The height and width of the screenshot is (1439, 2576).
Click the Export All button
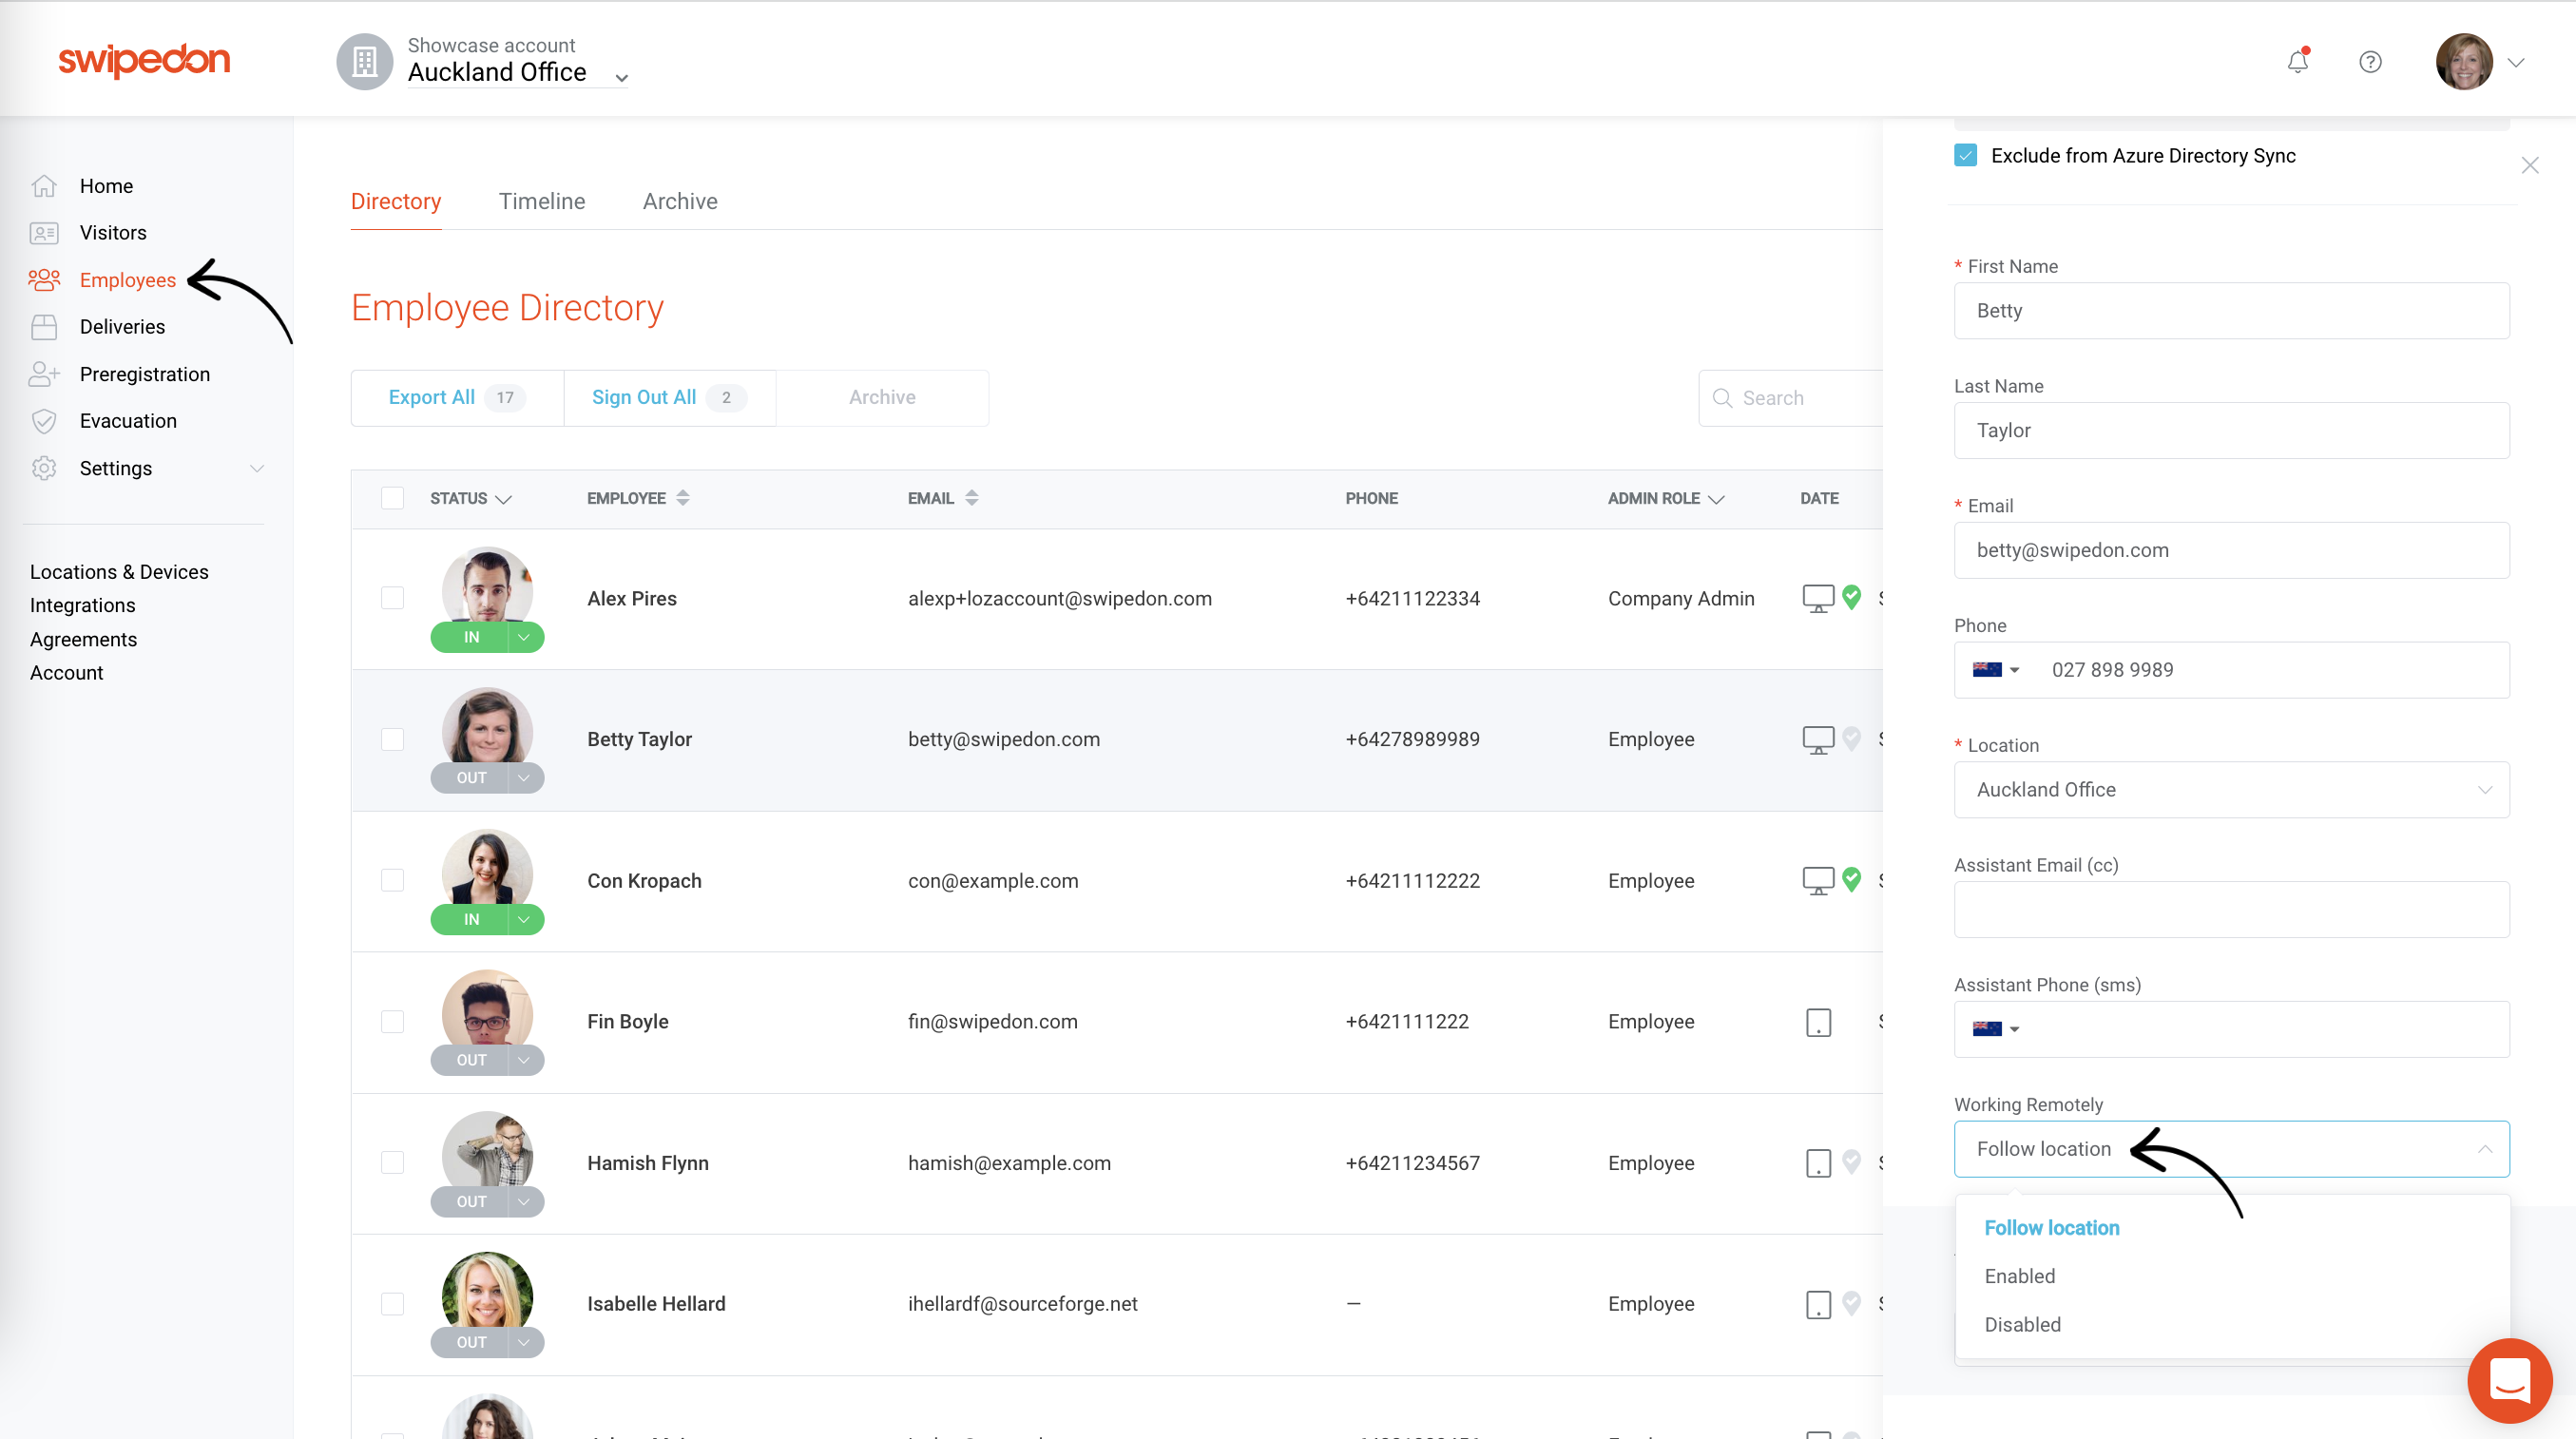coord(457,398)
